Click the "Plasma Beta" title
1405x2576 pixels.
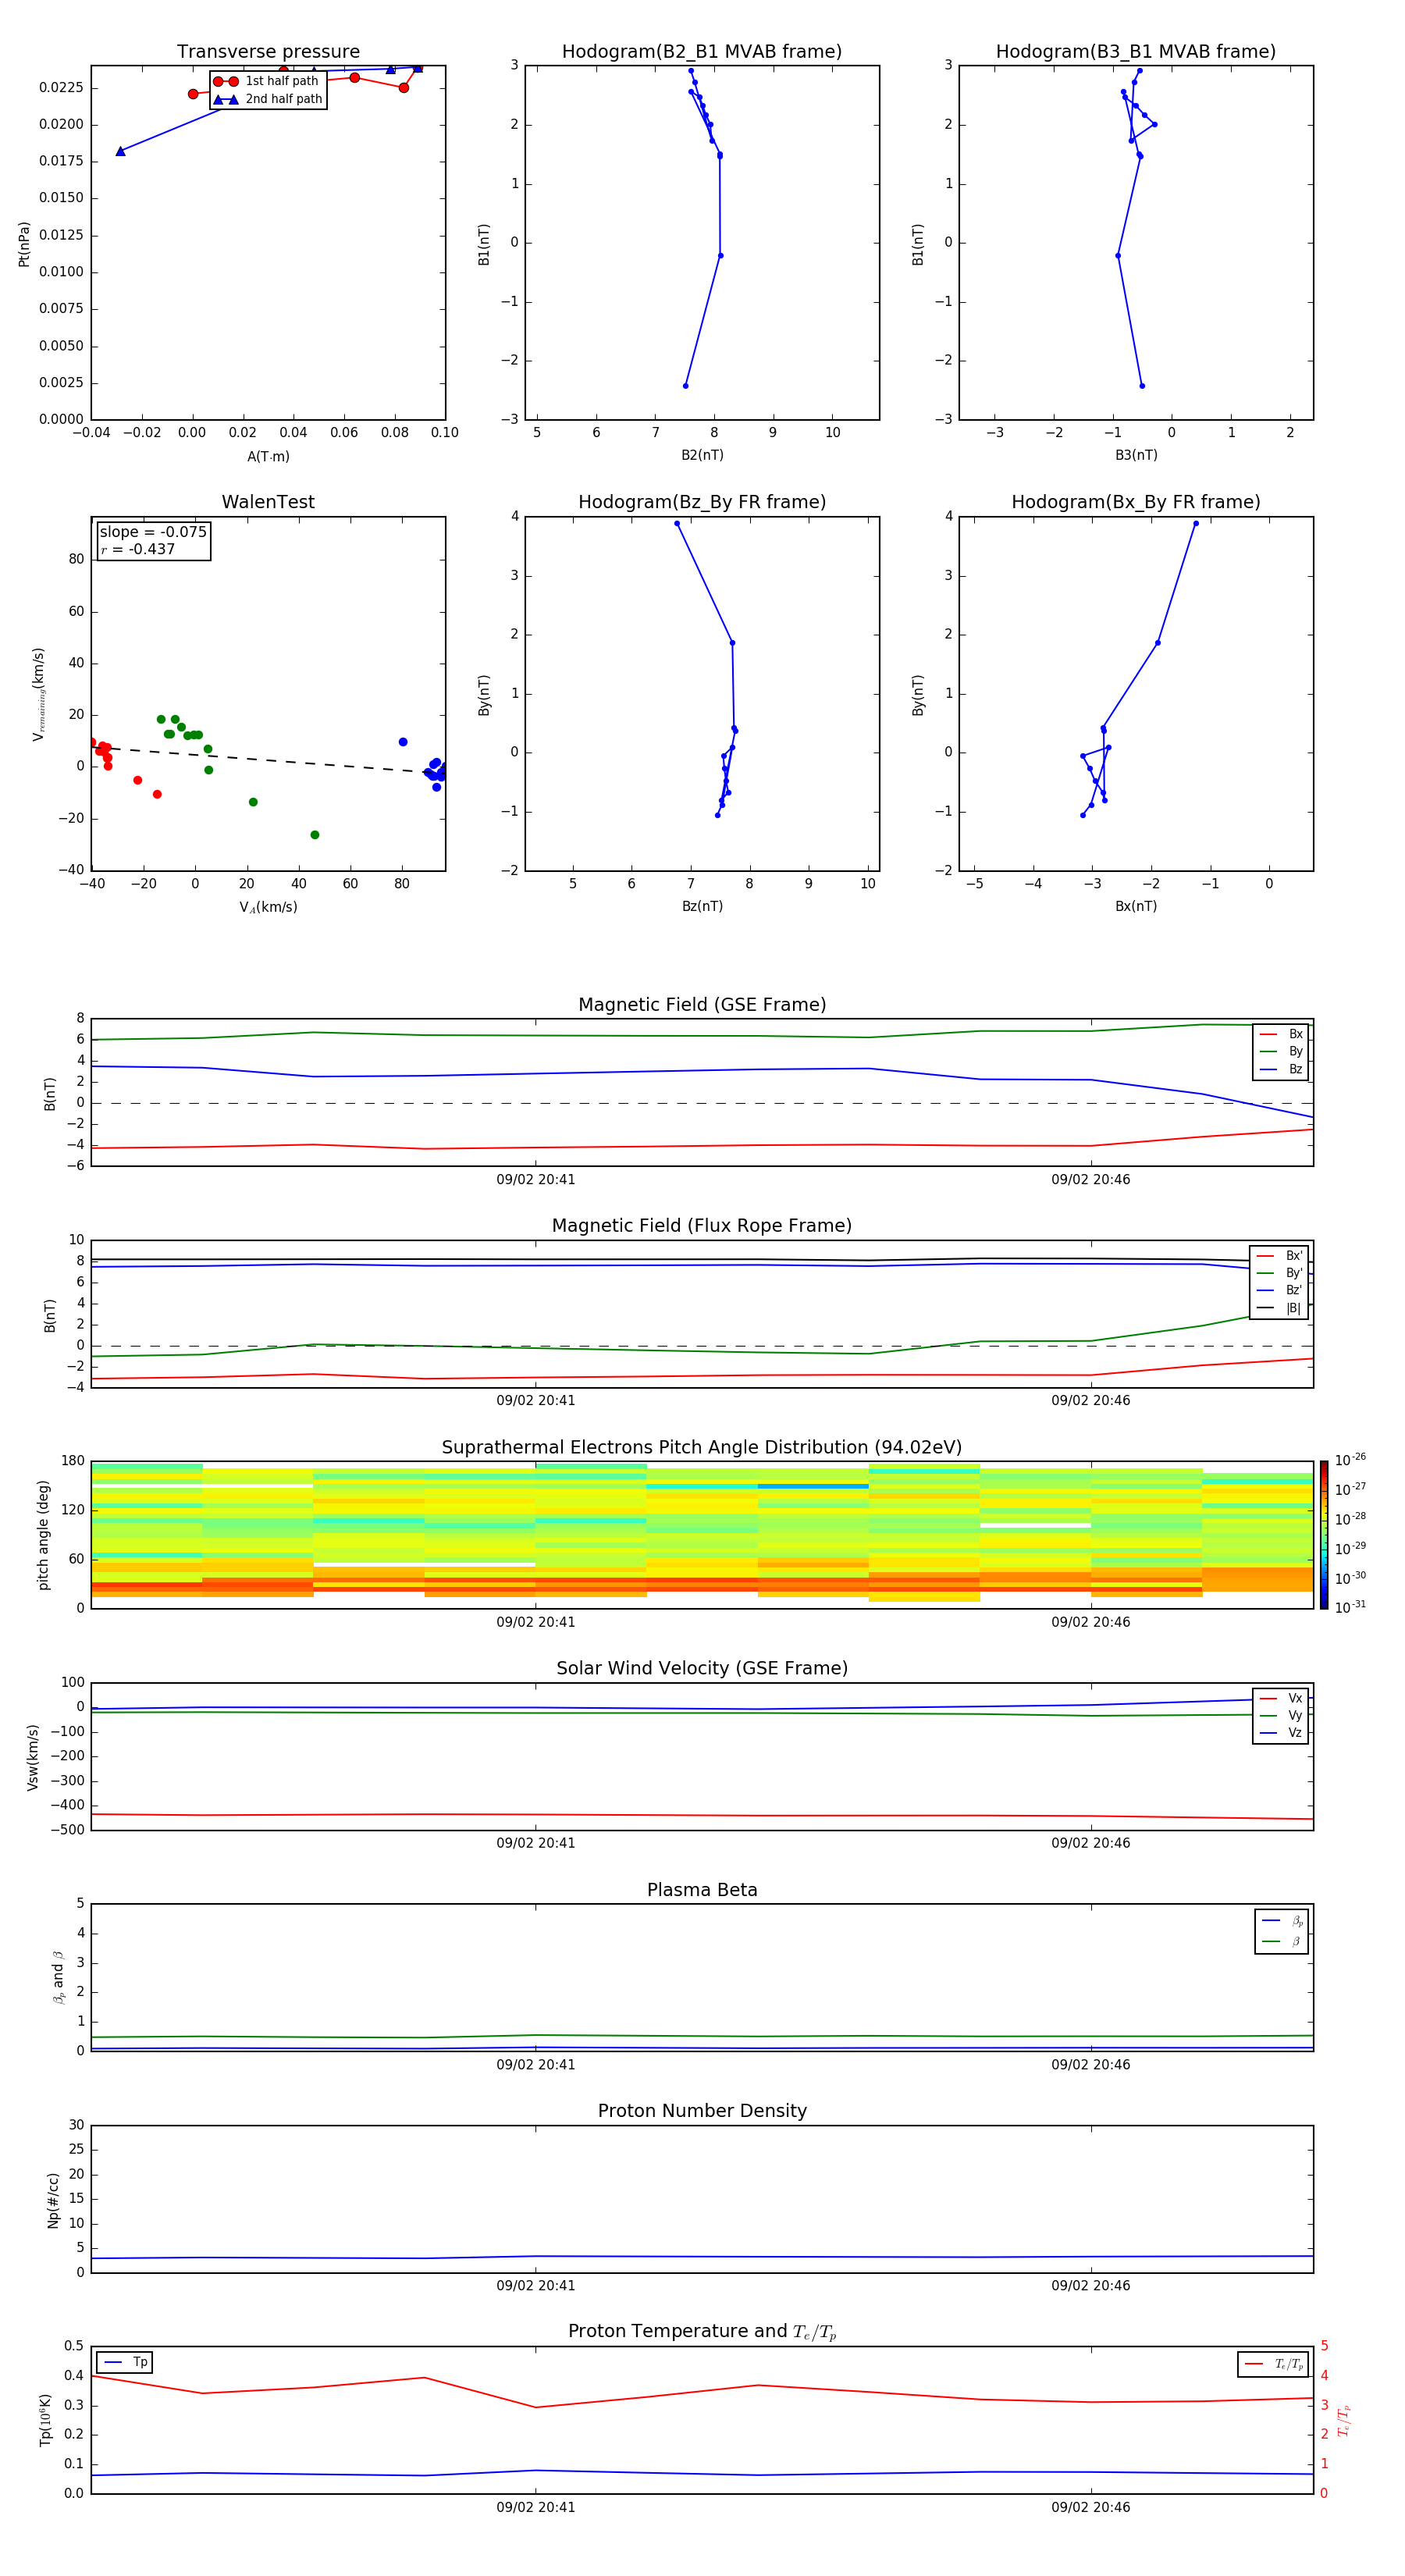click(702, 1890)
